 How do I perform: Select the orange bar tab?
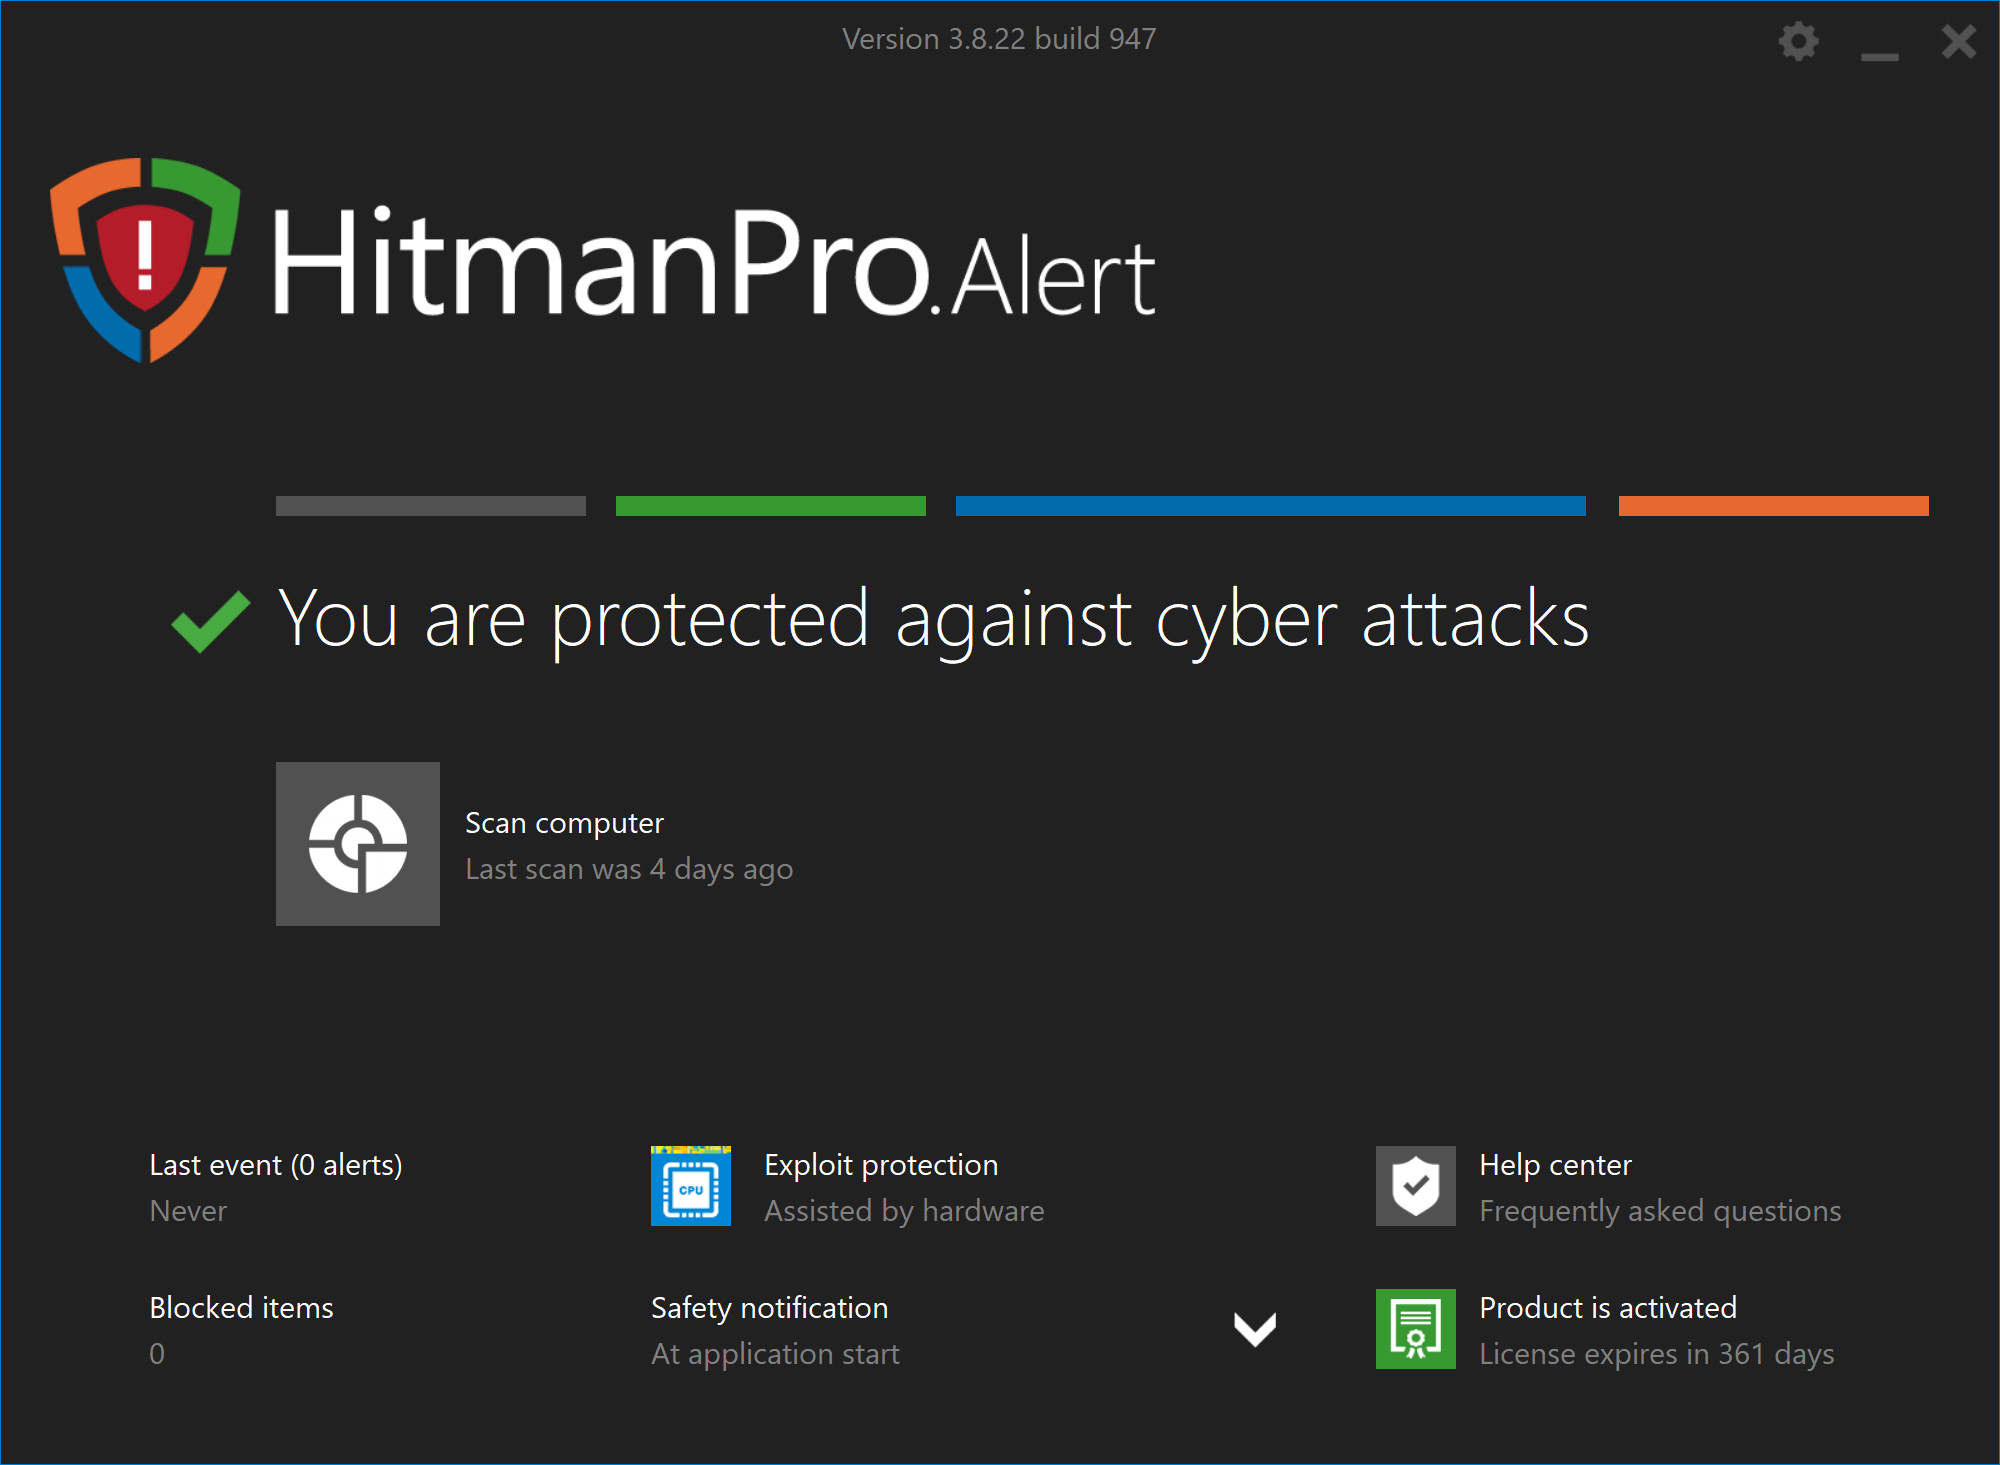[x=1773, y=506]
